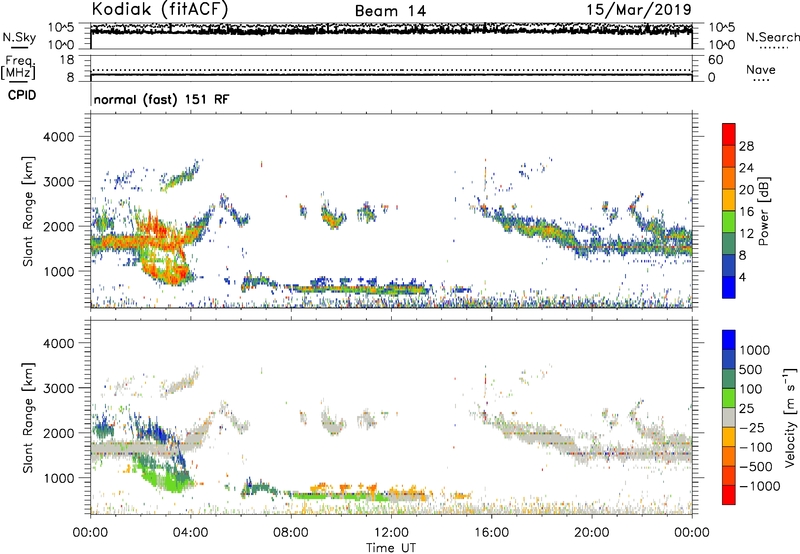
Task: Click the "Kodiak (fitACF)" plot title
Action: click(x=160, y=9)
